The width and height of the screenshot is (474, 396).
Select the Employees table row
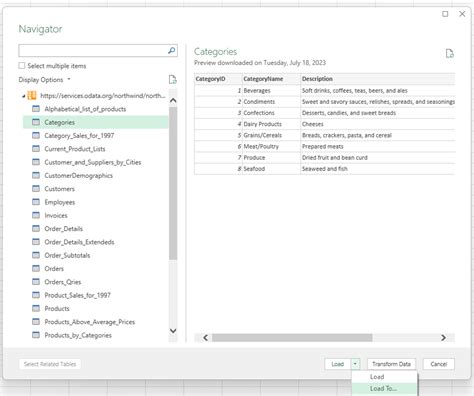pyautogui.click(x=96, y=202)
